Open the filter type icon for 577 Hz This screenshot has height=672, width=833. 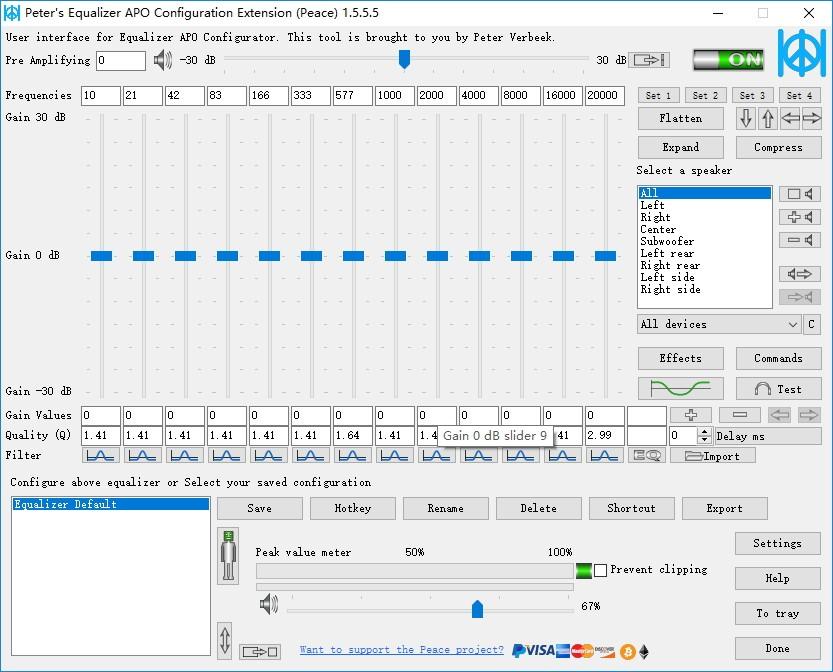tap(352, 455)
